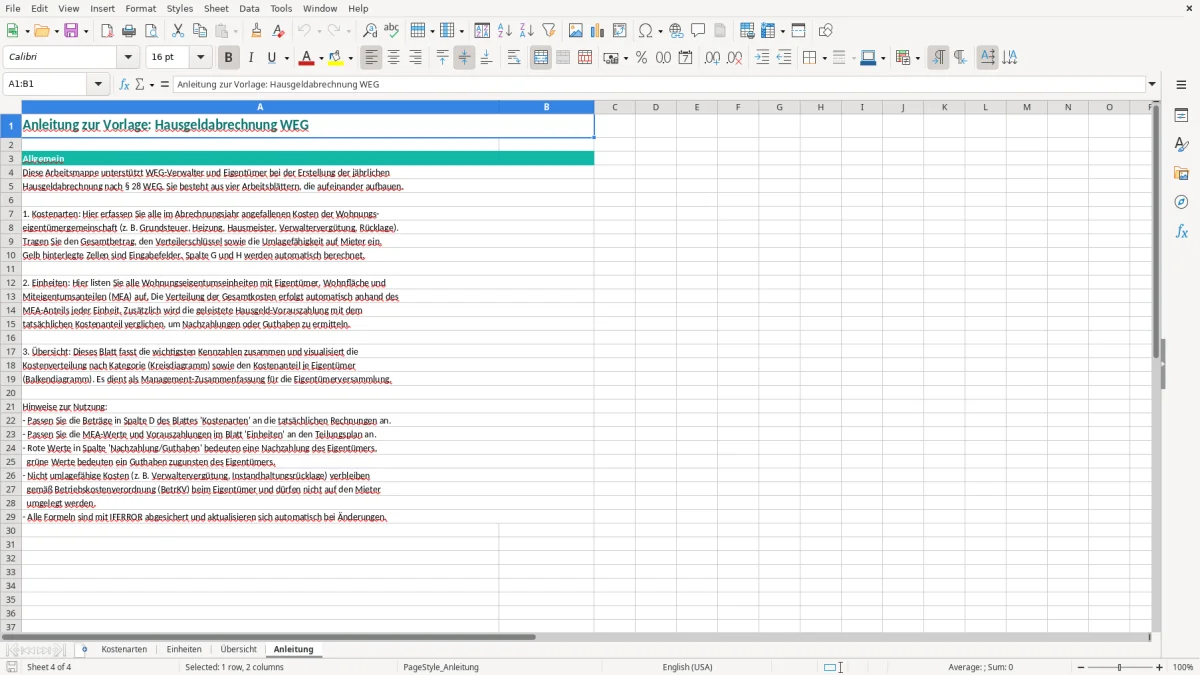The height and width of the screenshot is (675, 1200).
Task: Toggle Print Preview
Action: tap(151, 31)
